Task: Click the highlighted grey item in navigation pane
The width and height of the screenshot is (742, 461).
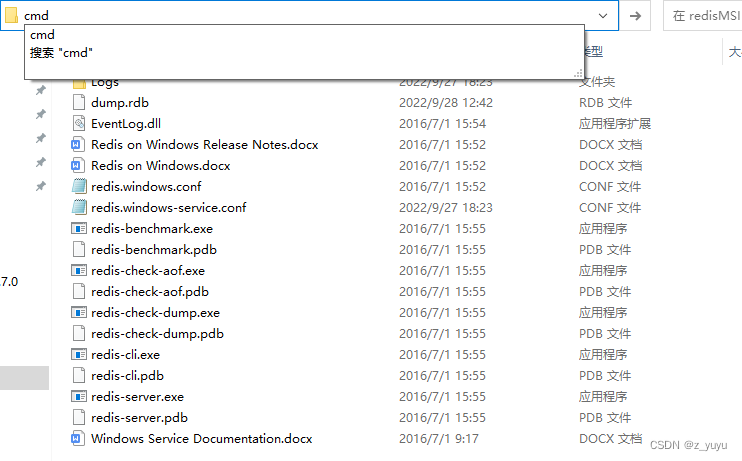Action: (24, 378)
